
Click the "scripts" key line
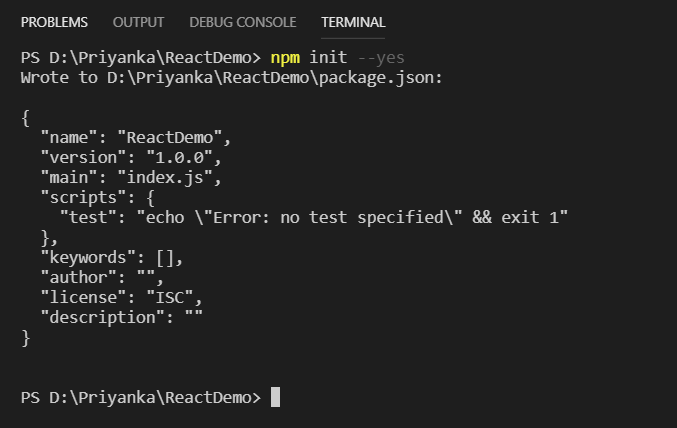point(97,197)
